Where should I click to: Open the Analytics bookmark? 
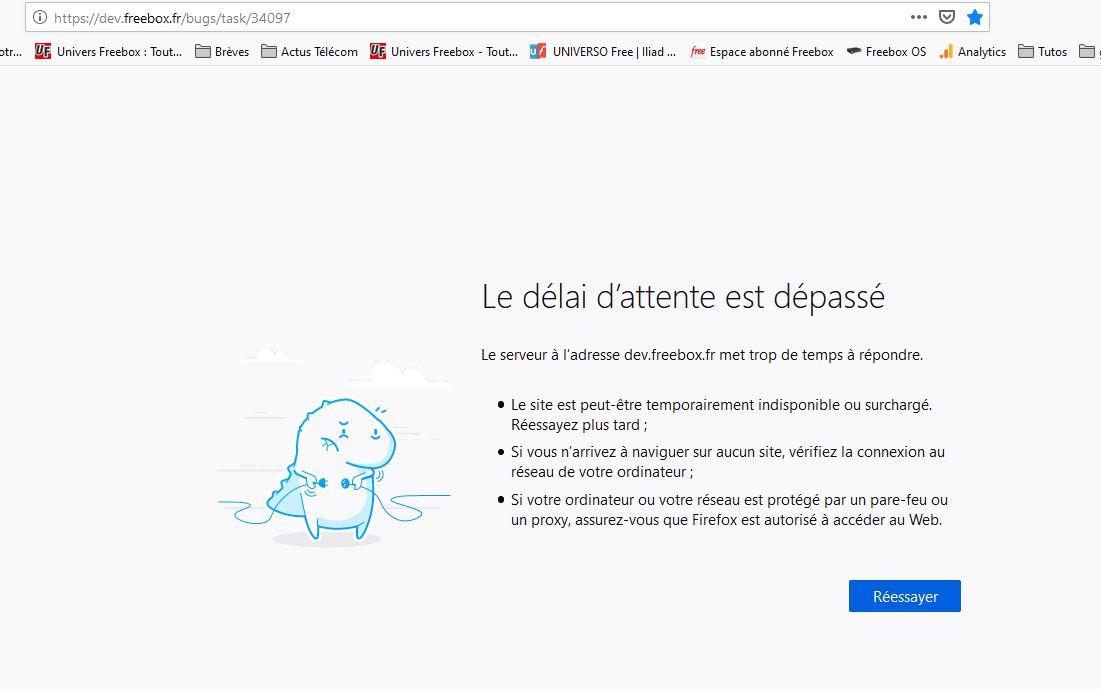coord(972,51)
